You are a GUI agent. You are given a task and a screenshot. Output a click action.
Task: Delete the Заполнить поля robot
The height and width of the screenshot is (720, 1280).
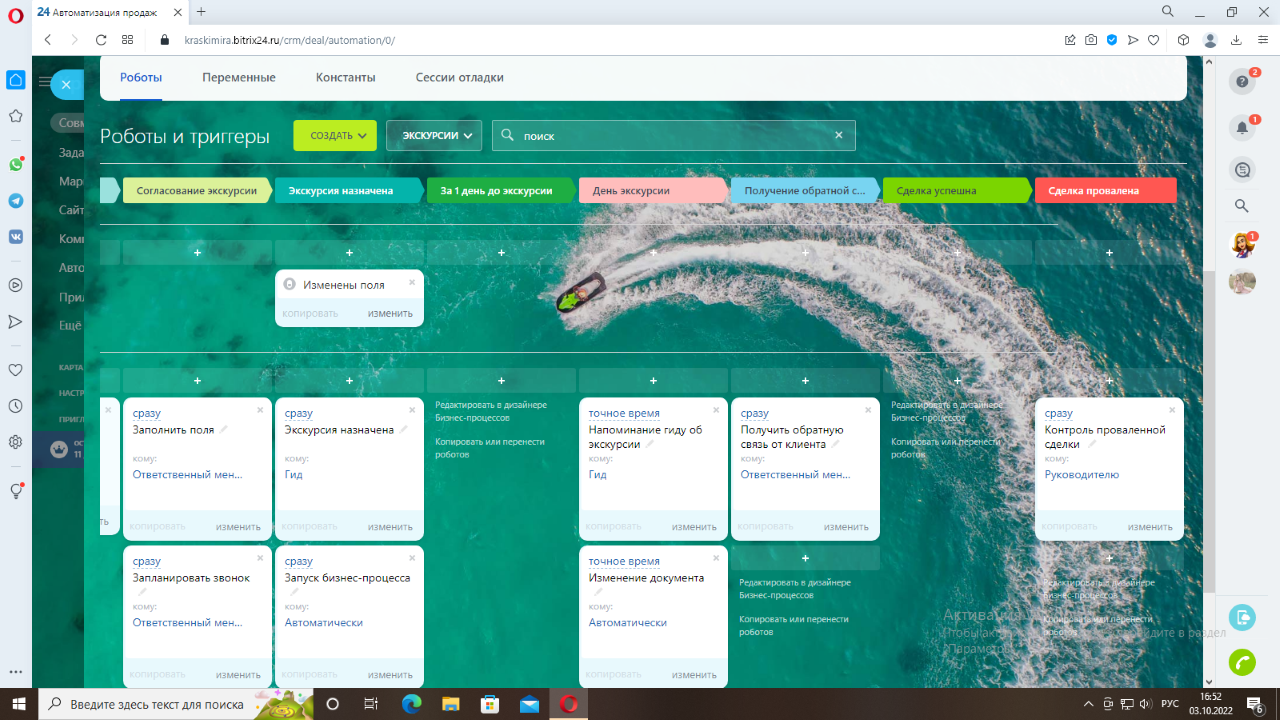260,410
